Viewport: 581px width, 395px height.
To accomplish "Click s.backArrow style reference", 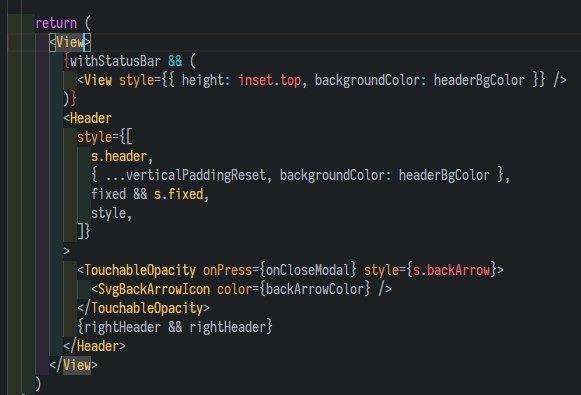I will [451, 270].
